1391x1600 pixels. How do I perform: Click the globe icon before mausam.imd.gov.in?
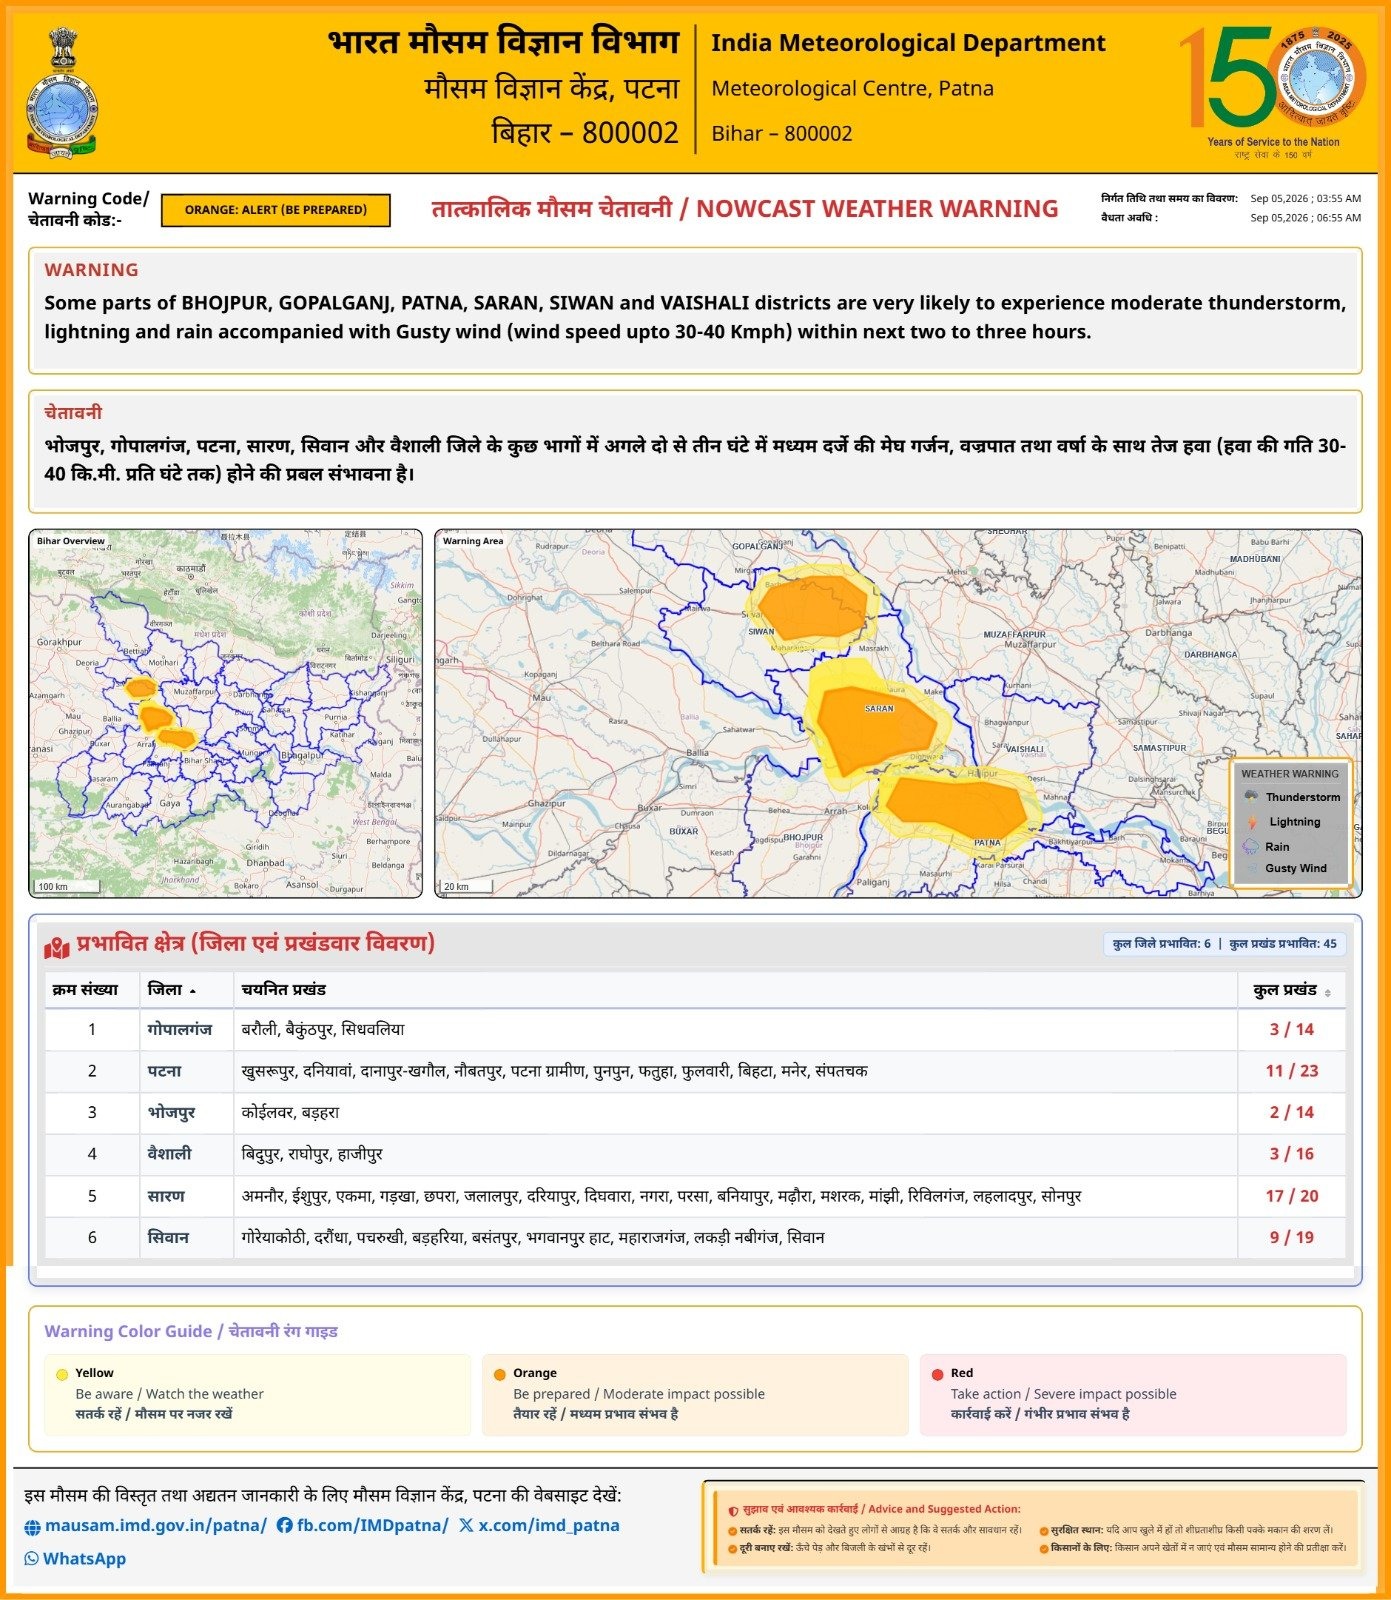click(x=33, y=1527)
